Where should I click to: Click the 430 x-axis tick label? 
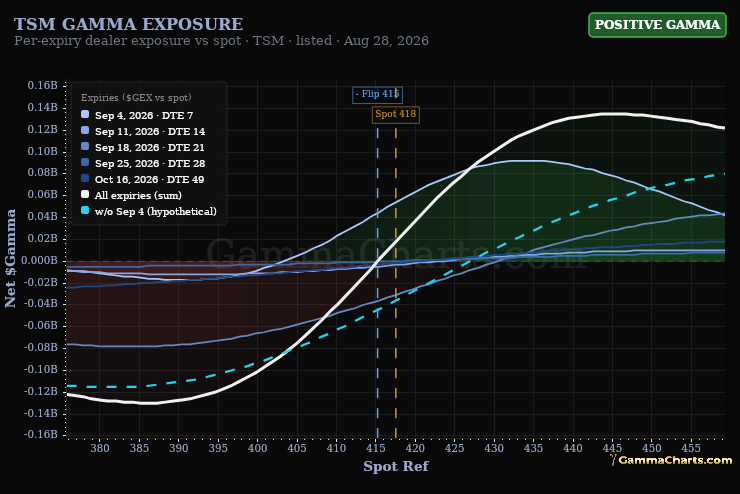coord(494,448)
